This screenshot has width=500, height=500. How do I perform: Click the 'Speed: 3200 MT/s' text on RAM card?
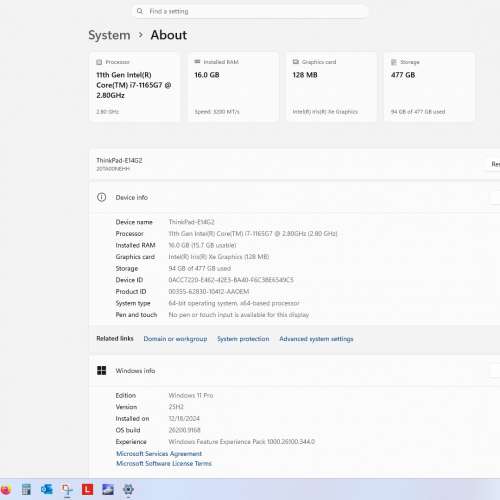[217, 112]
